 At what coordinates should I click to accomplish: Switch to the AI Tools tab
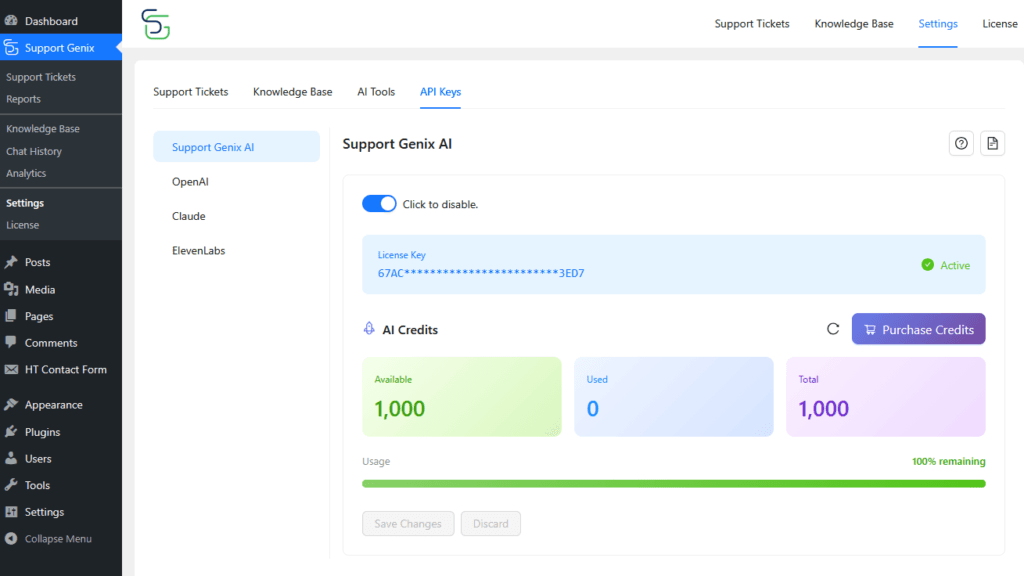point(376,92)
